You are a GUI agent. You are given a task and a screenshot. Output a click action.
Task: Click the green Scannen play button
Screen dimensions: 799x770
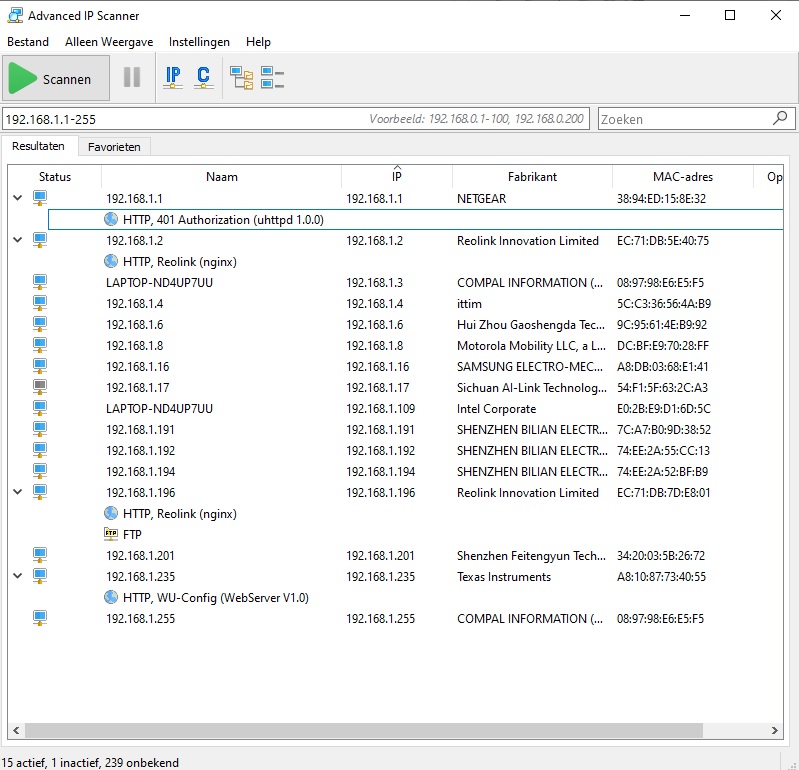[52, 79]
